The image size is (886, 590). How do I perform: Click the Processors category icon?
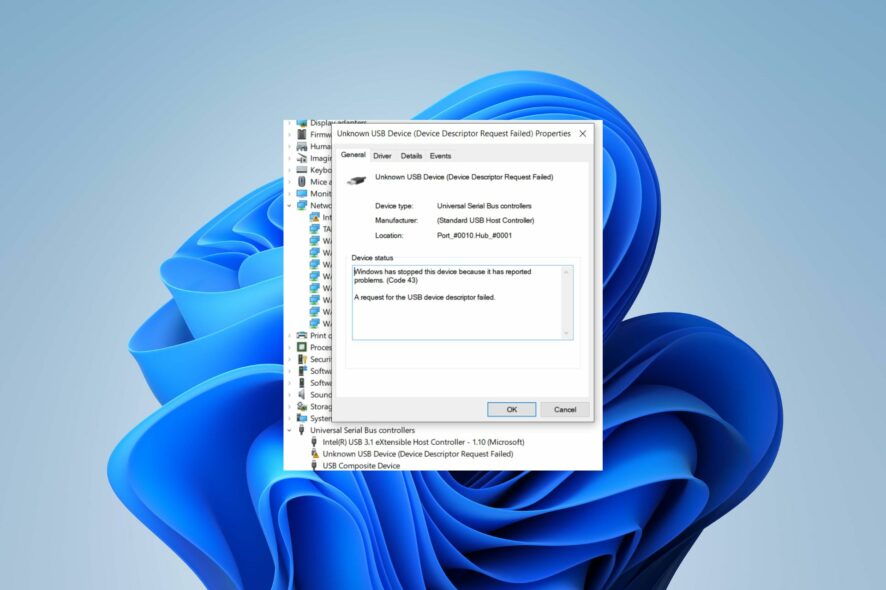(302, 347)
